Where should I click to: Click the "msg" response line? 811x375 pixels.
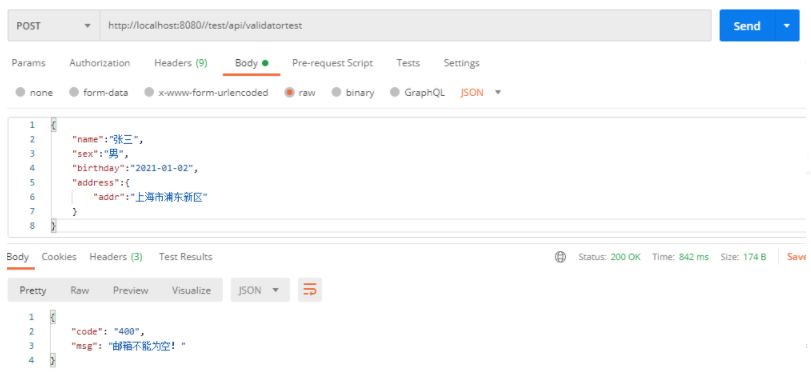pos(129,346)
